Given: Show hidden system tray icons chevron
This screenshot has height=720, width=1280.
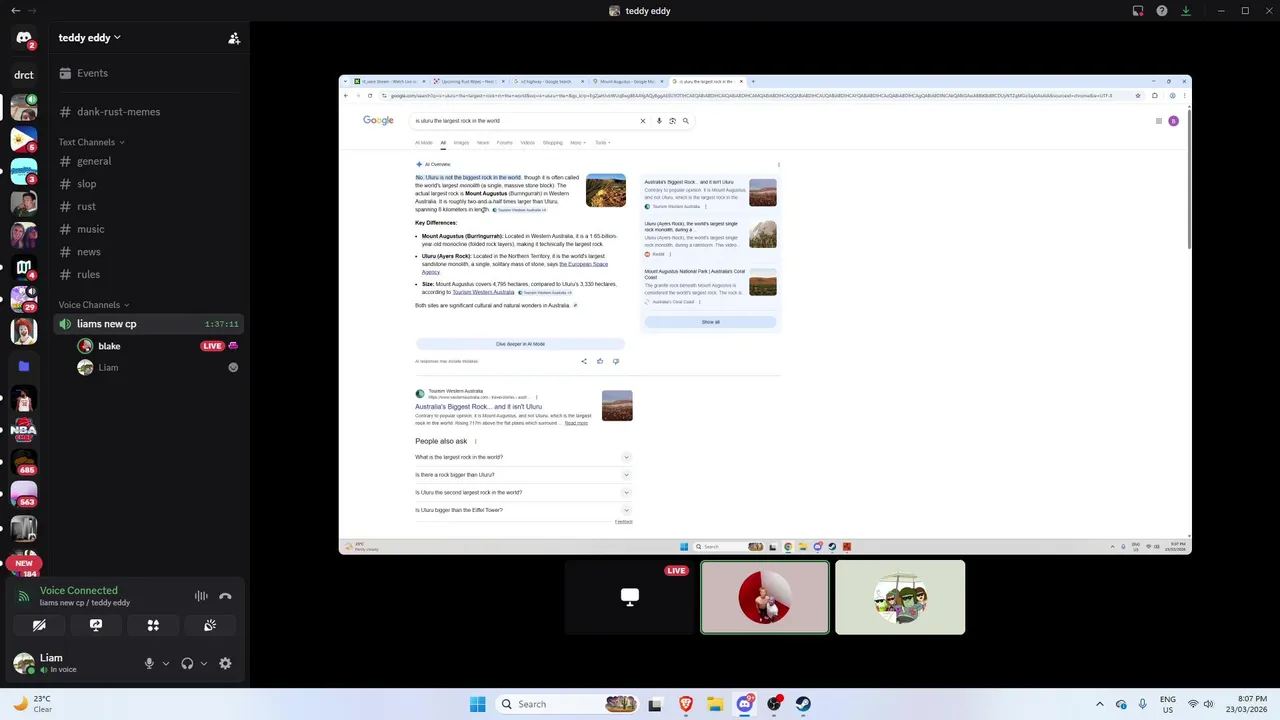Looking at the screenshot, I should tap(1099, 704).
